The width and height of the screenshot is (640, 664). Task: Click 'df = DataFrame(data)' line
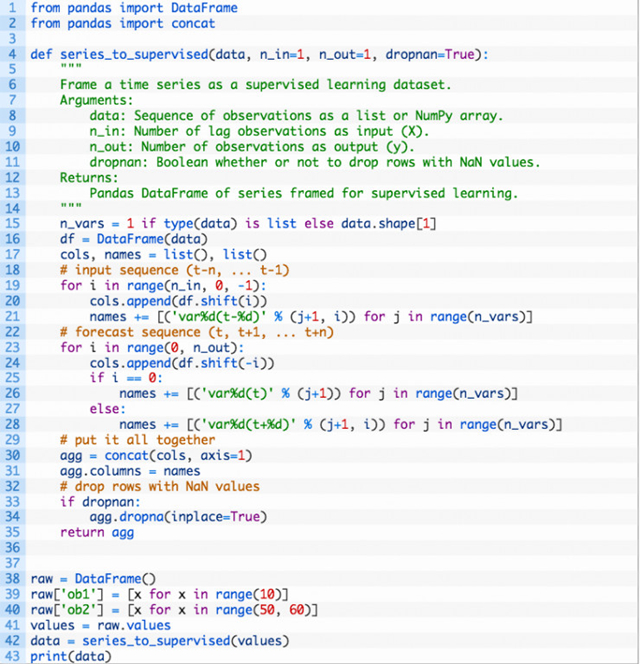point(134,239)
